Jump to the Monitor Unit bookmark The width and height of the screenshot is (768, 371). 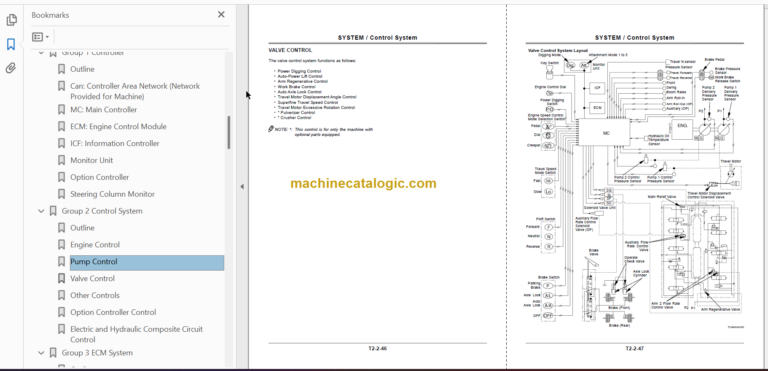coord(92,160)
